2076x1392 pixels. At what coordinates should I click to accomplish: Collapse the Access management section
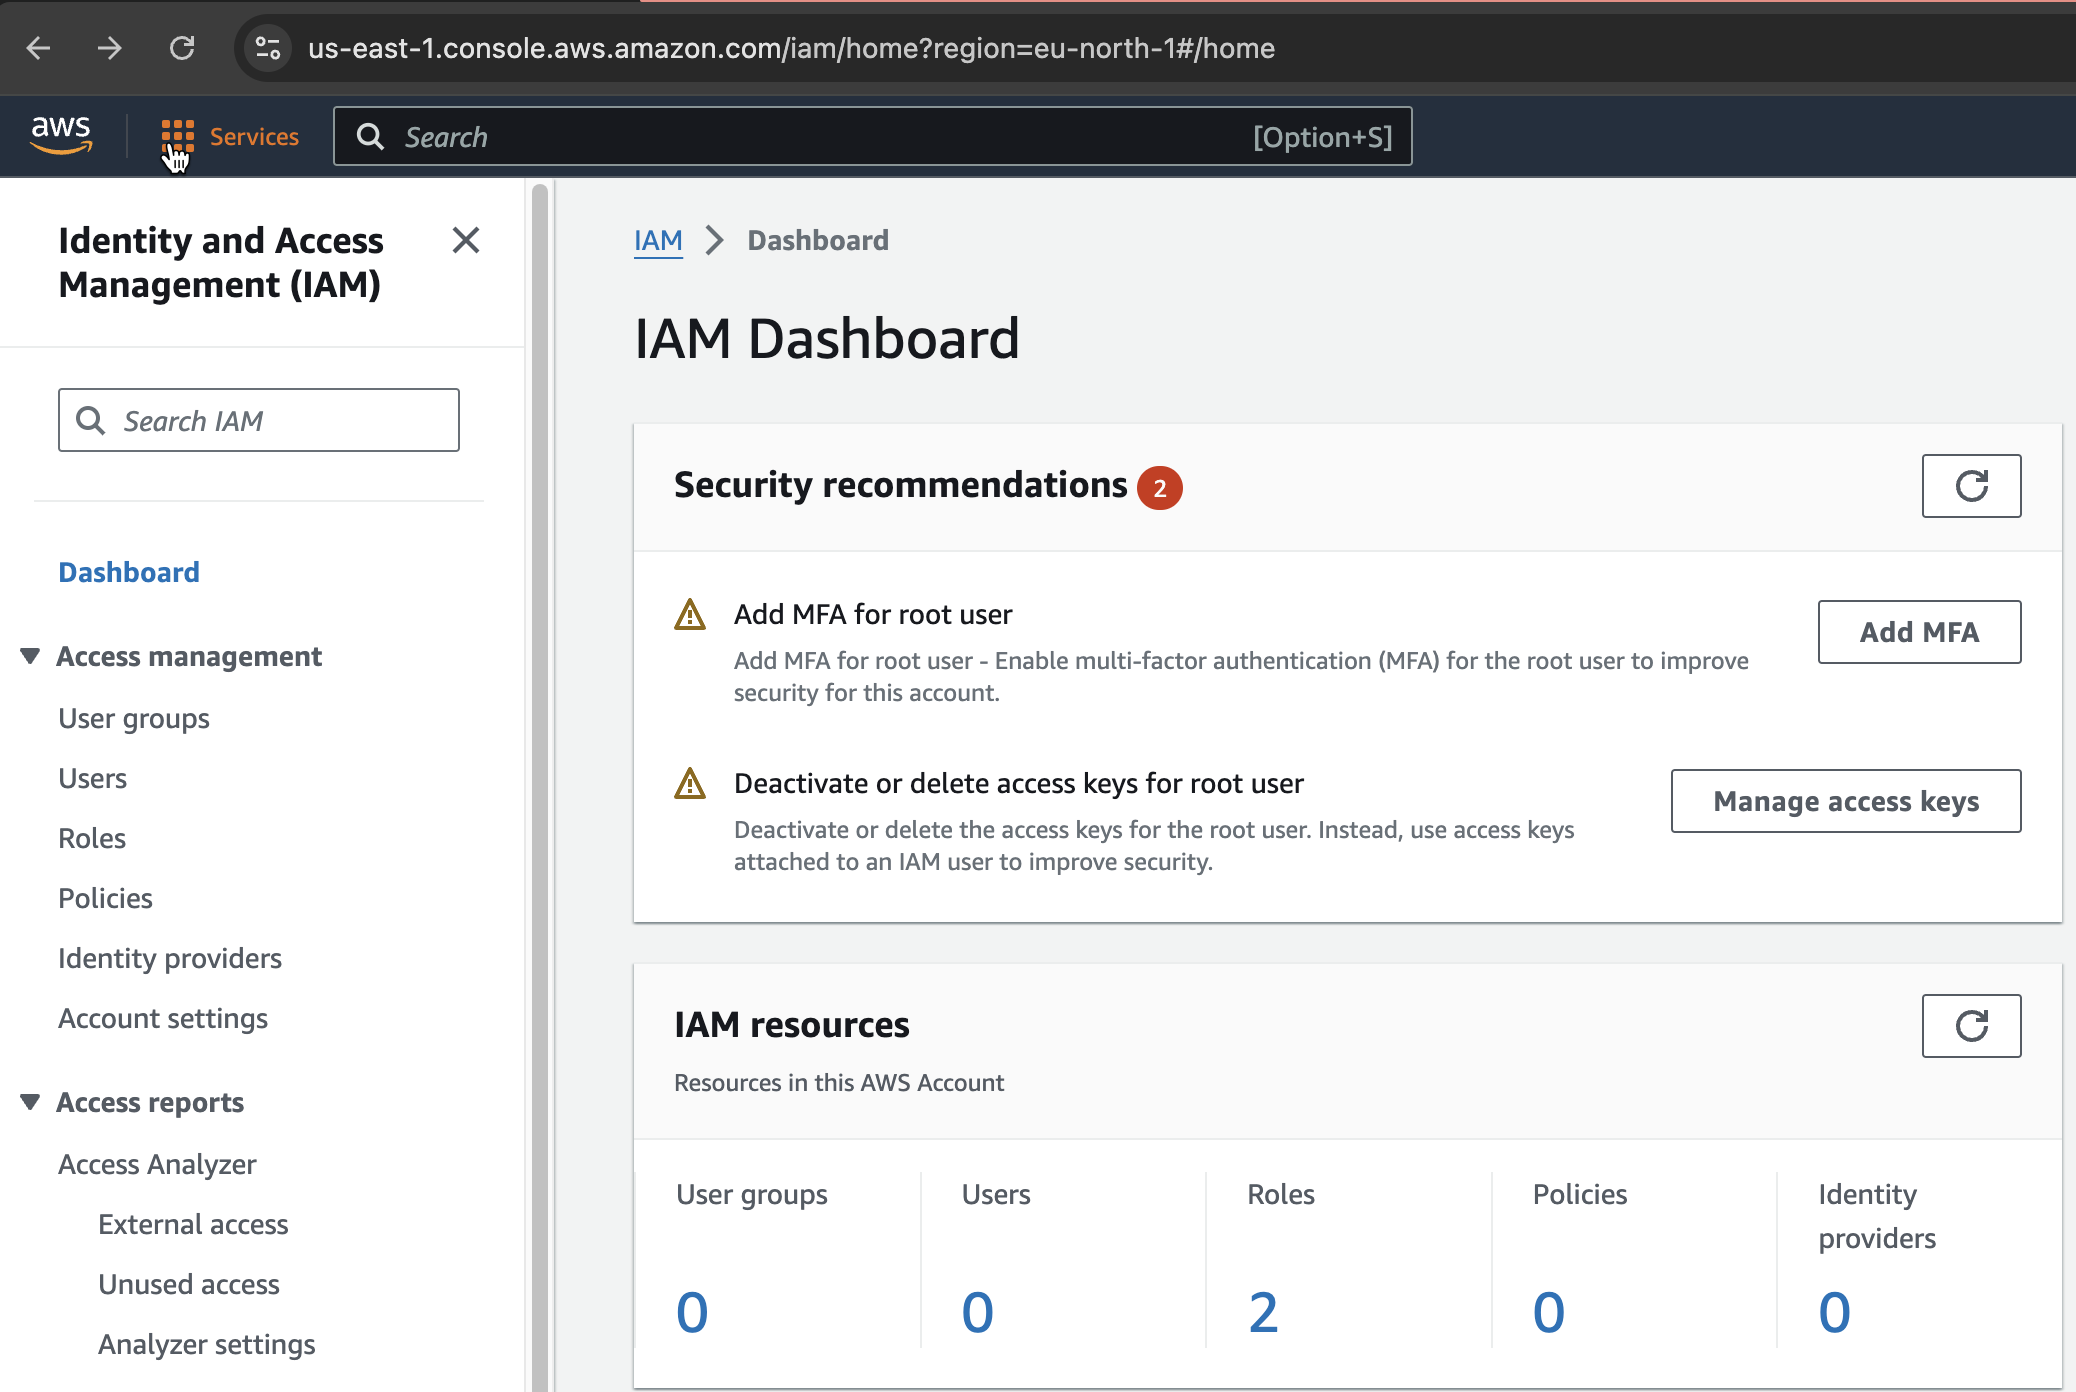[x=30, y=656]
